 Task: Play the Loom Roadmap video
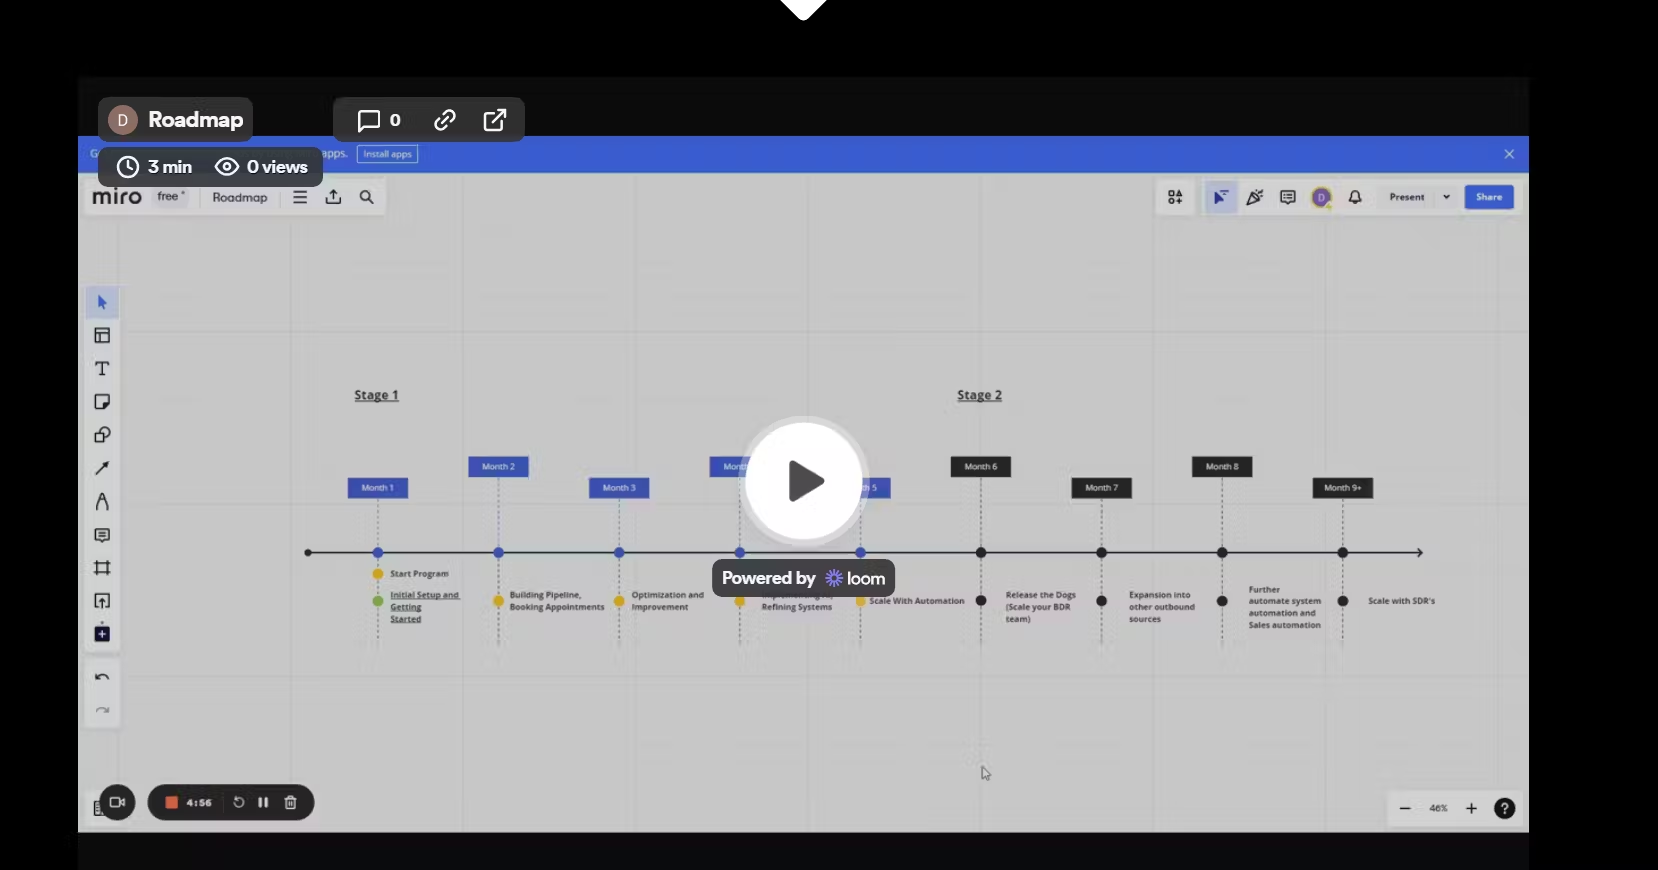(x=804, y=481)
